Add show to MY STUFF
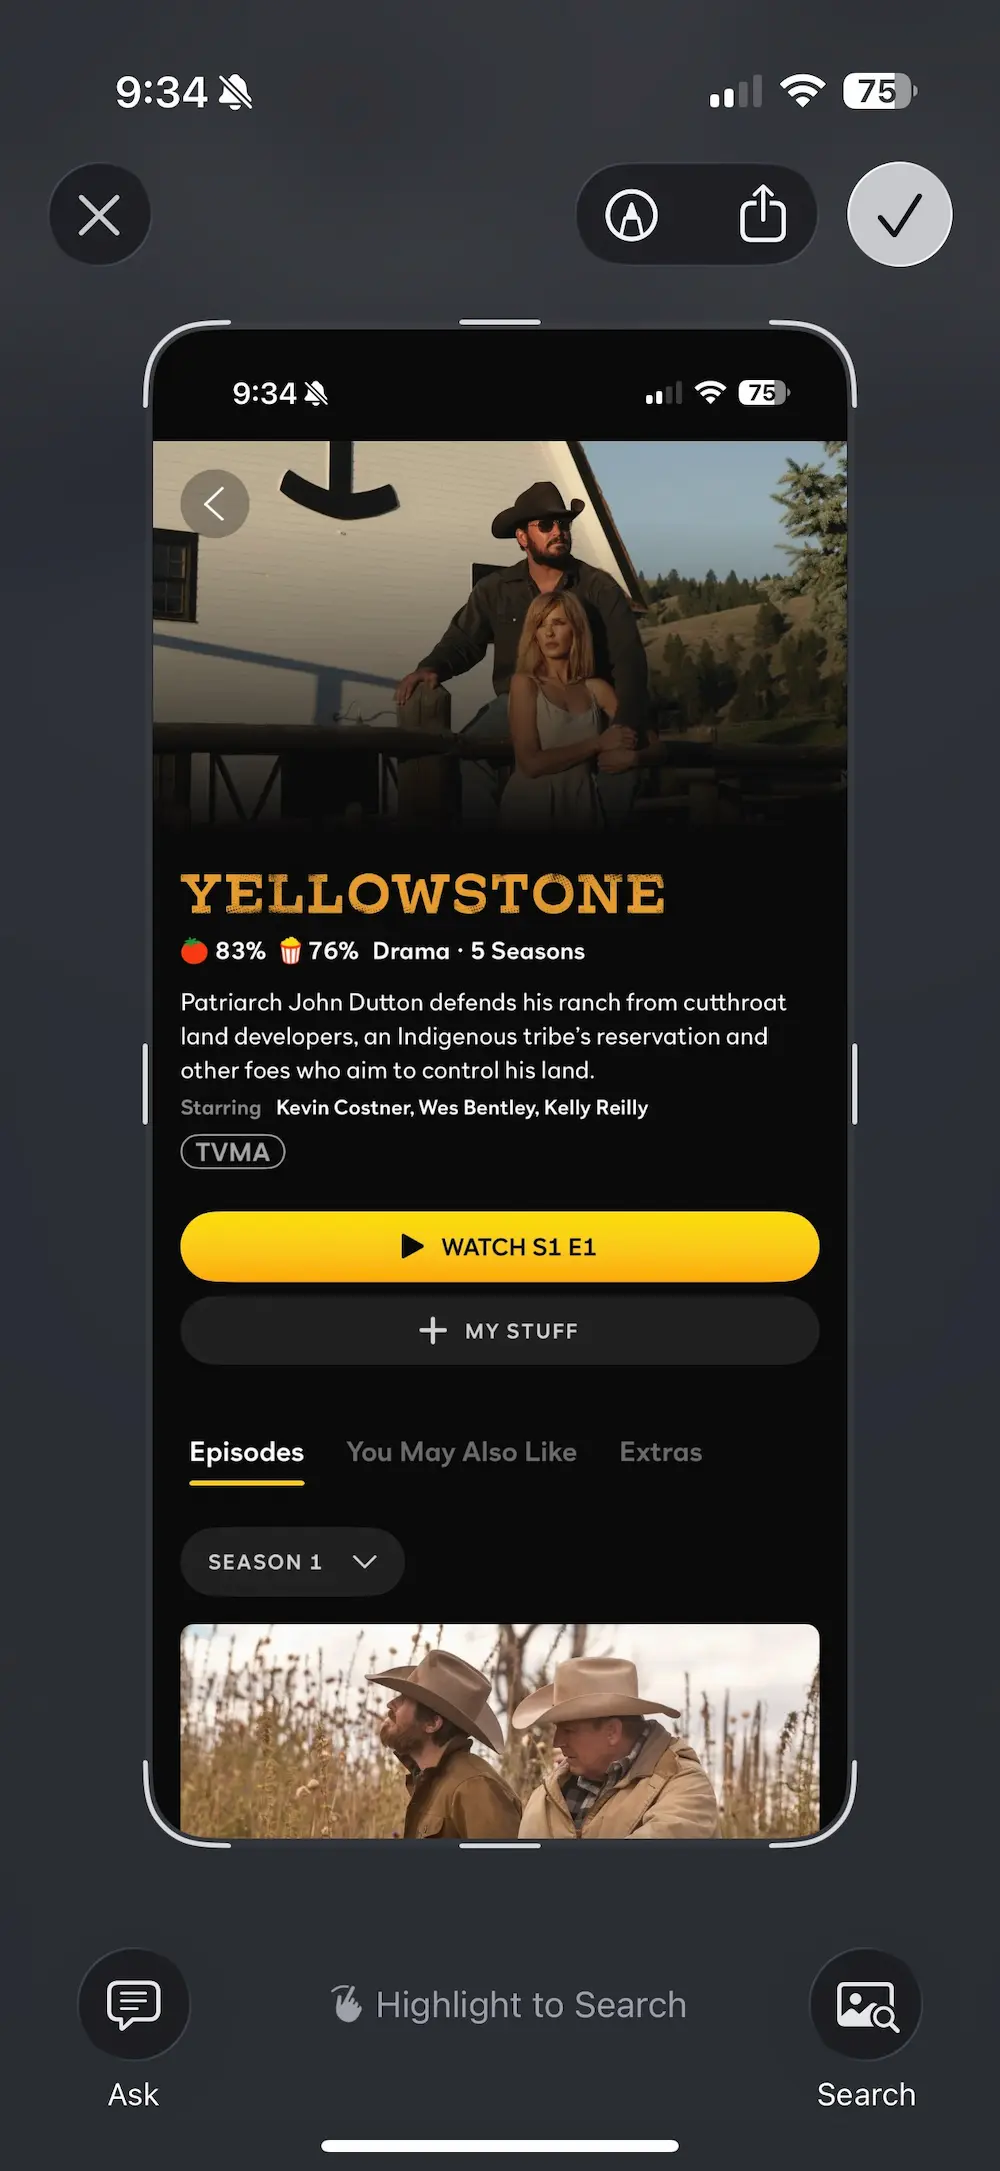This screenshot has width=1000, height=2171. (500, 1331)
